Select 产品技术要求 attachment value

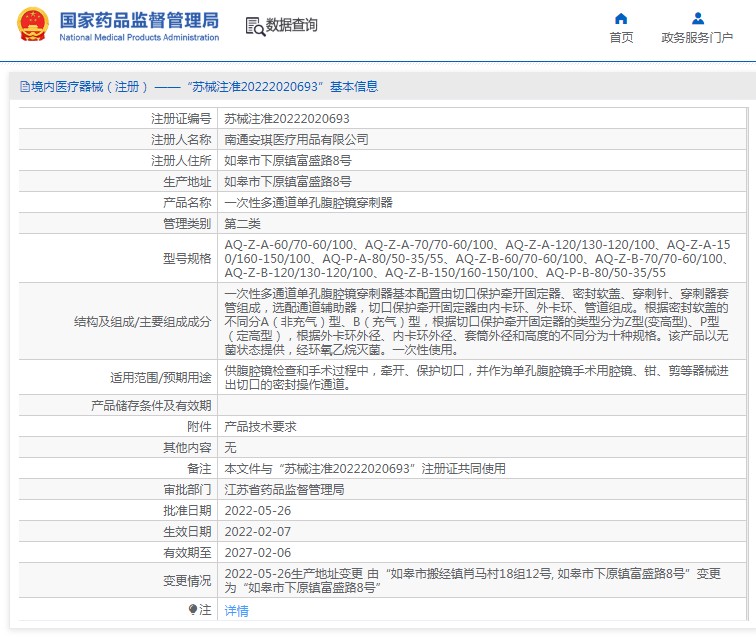pyautogui.click(x=260, y=427)
